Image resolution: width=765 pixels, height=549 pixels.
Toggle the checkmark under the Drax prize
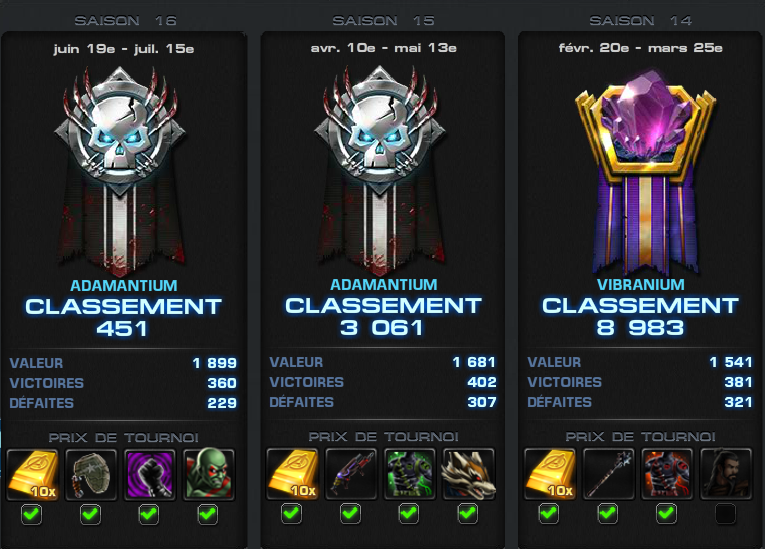point(208,514)
